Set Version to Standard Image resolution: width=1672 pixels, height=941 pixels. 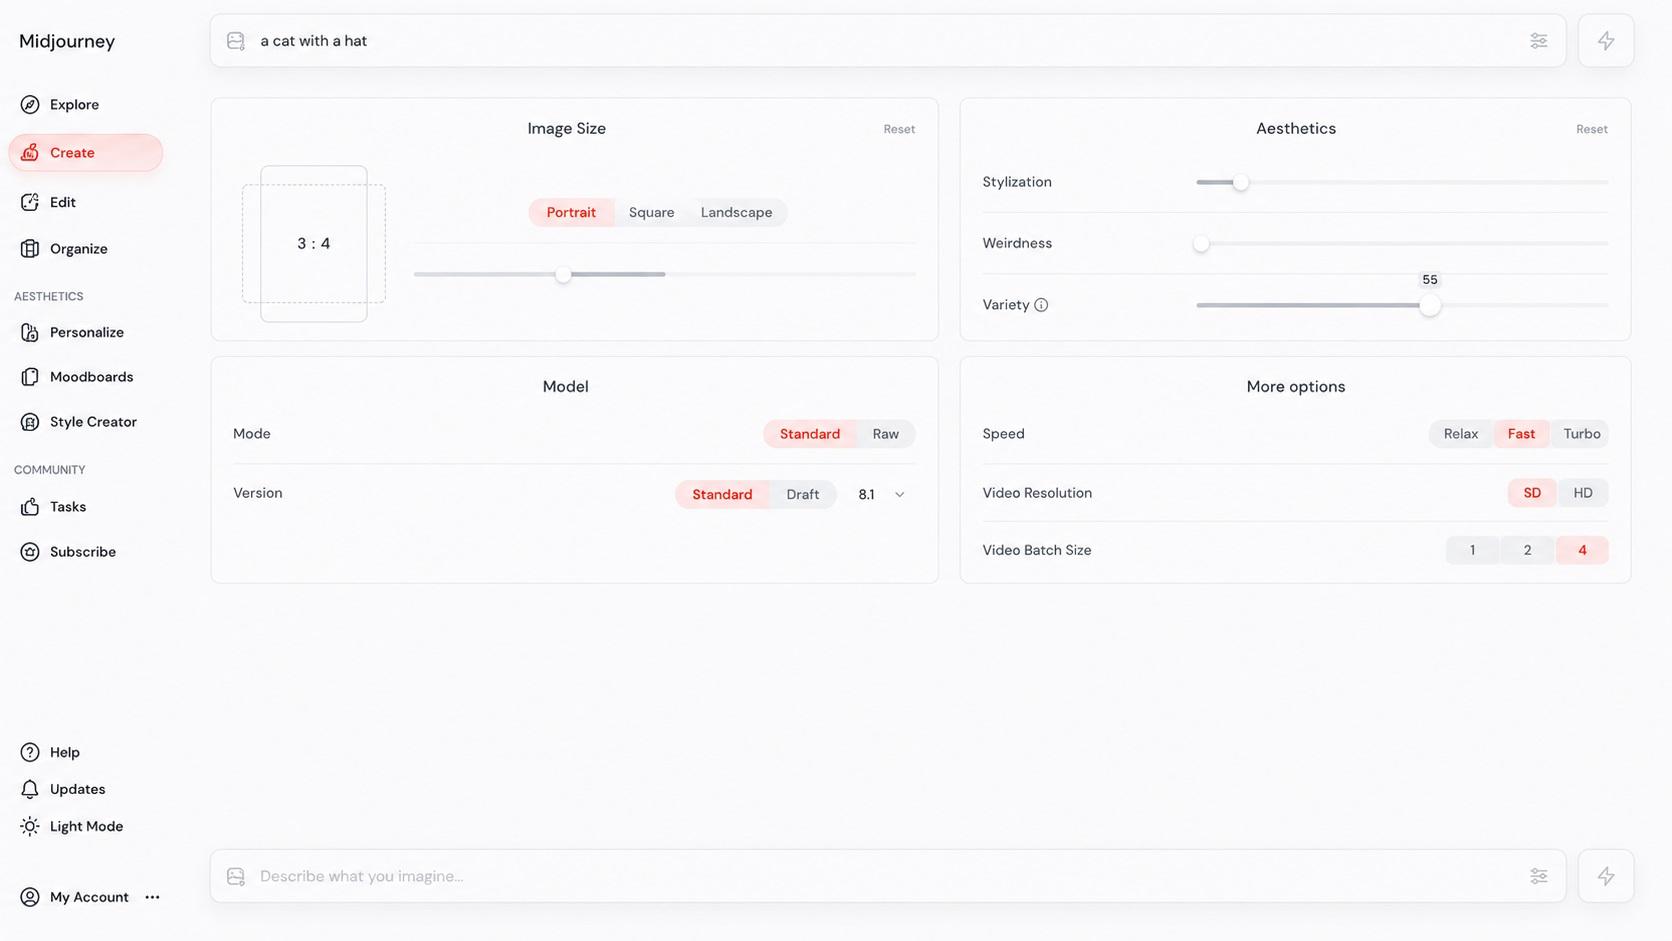tap(722, 494)
